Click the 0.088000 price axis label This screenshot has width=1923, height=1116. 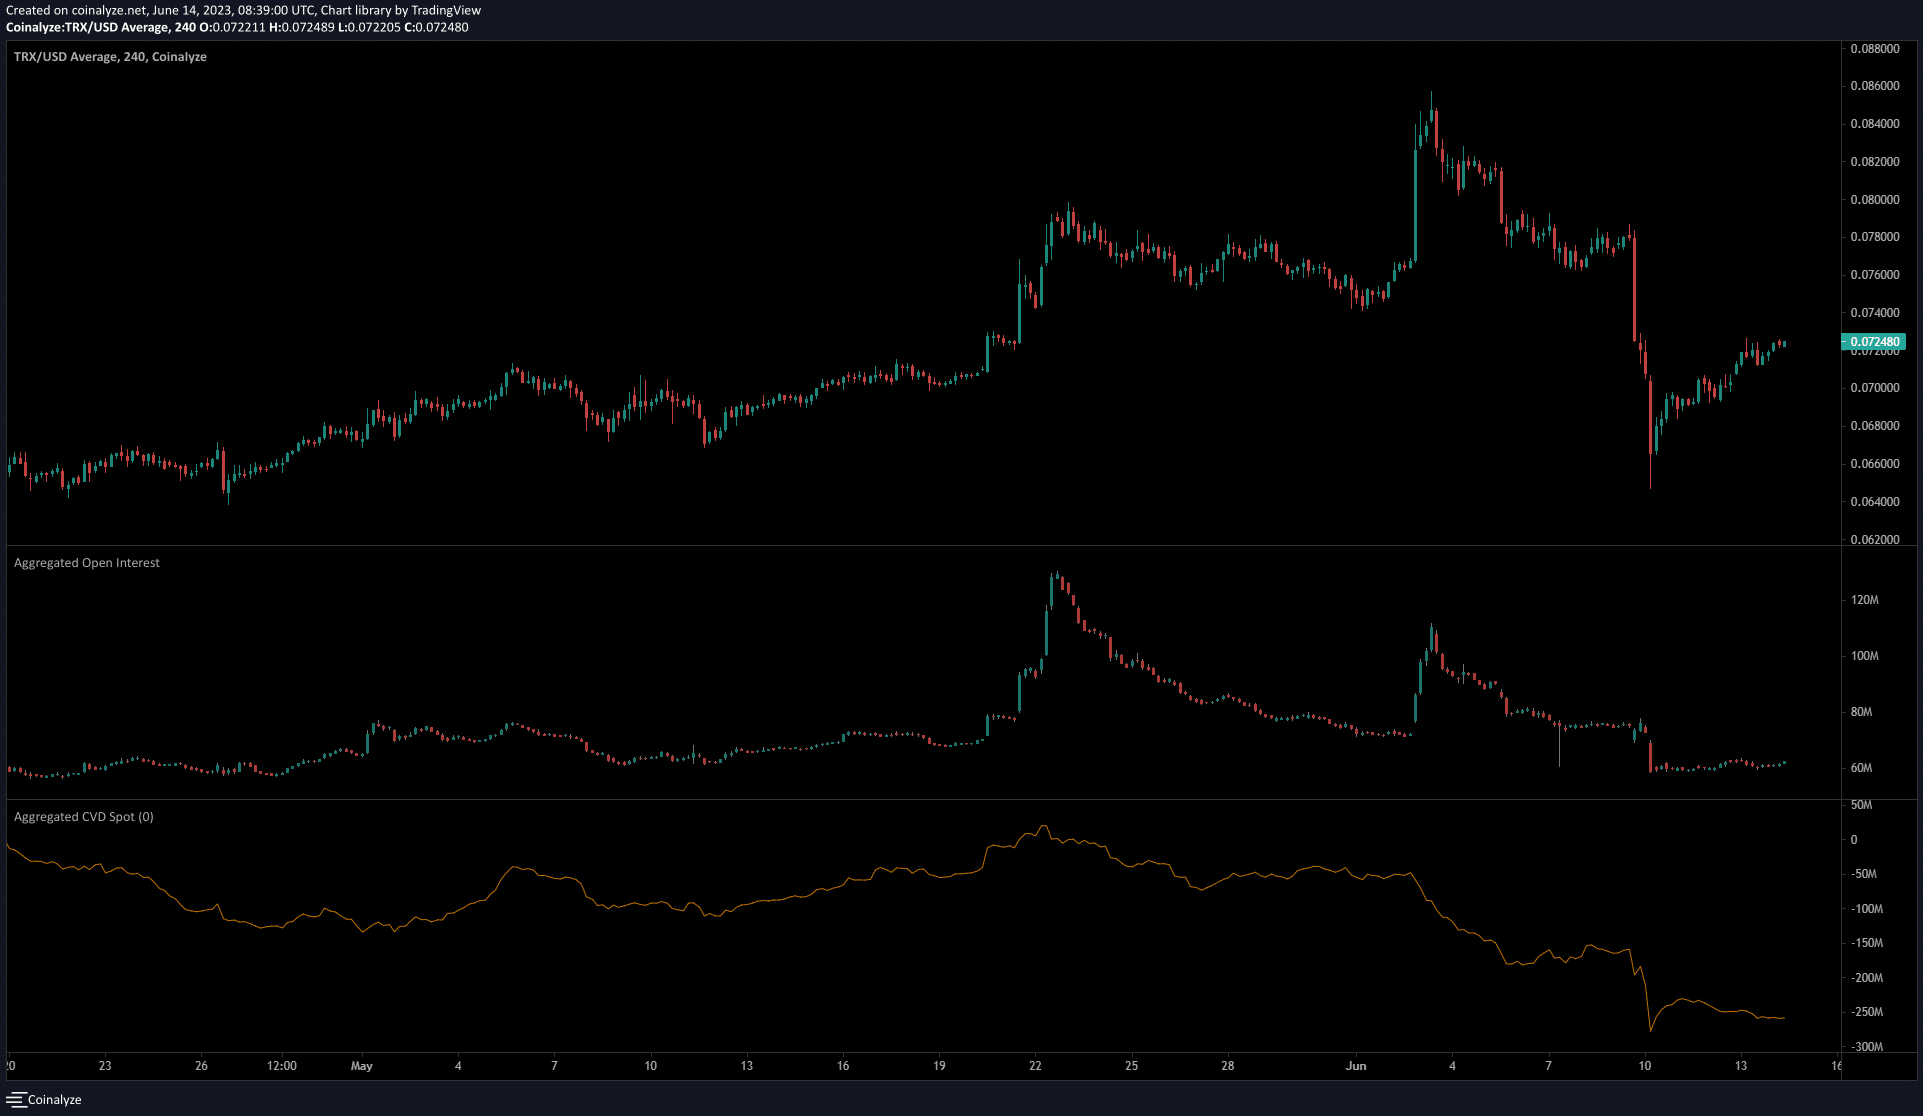click(x=1874, y=48)
